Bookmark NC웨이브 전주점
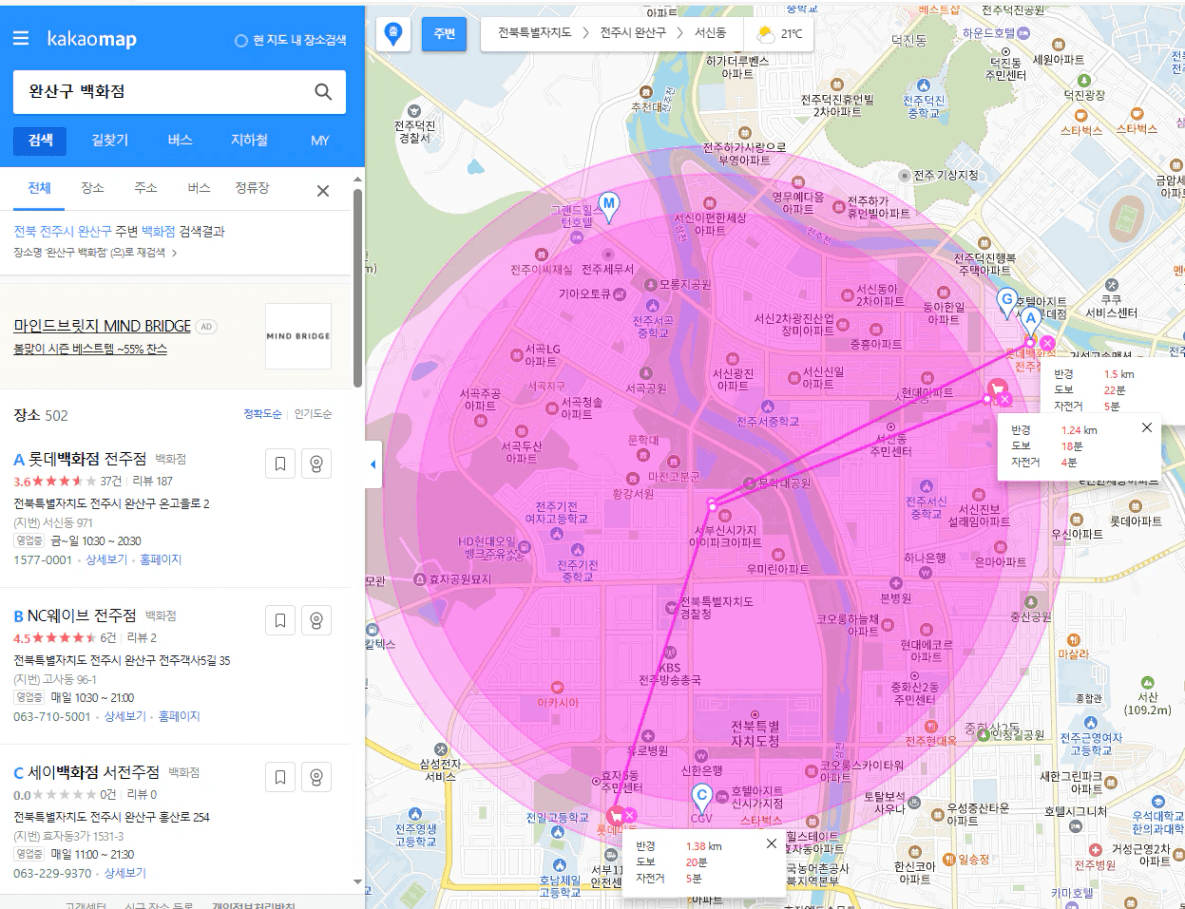 pos(280,620)
